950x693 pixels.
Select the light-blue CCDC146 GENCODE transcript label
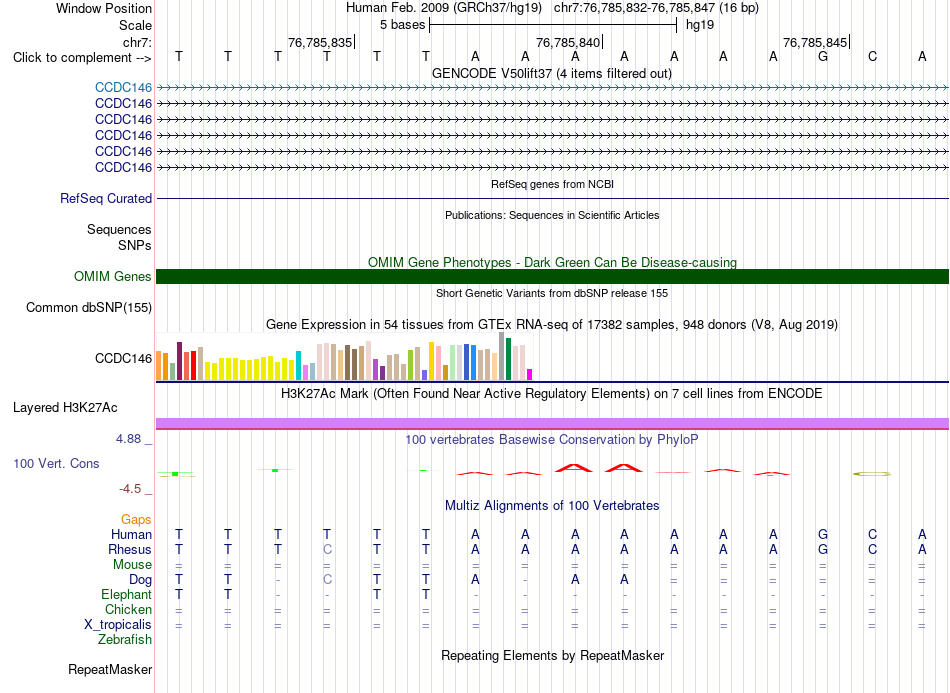[x=123, y=87]
